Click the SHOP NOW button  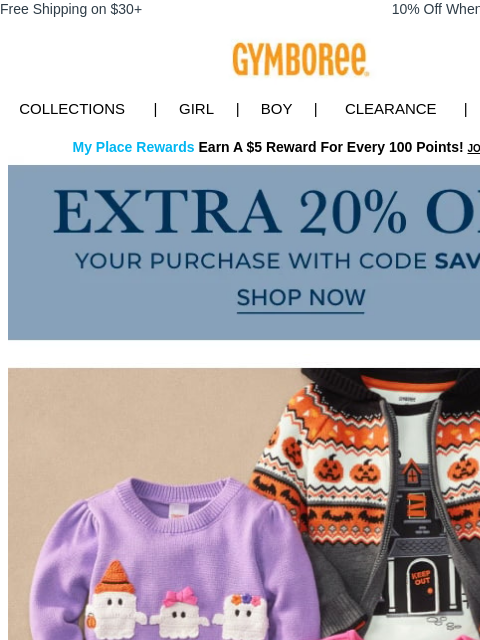301,298
